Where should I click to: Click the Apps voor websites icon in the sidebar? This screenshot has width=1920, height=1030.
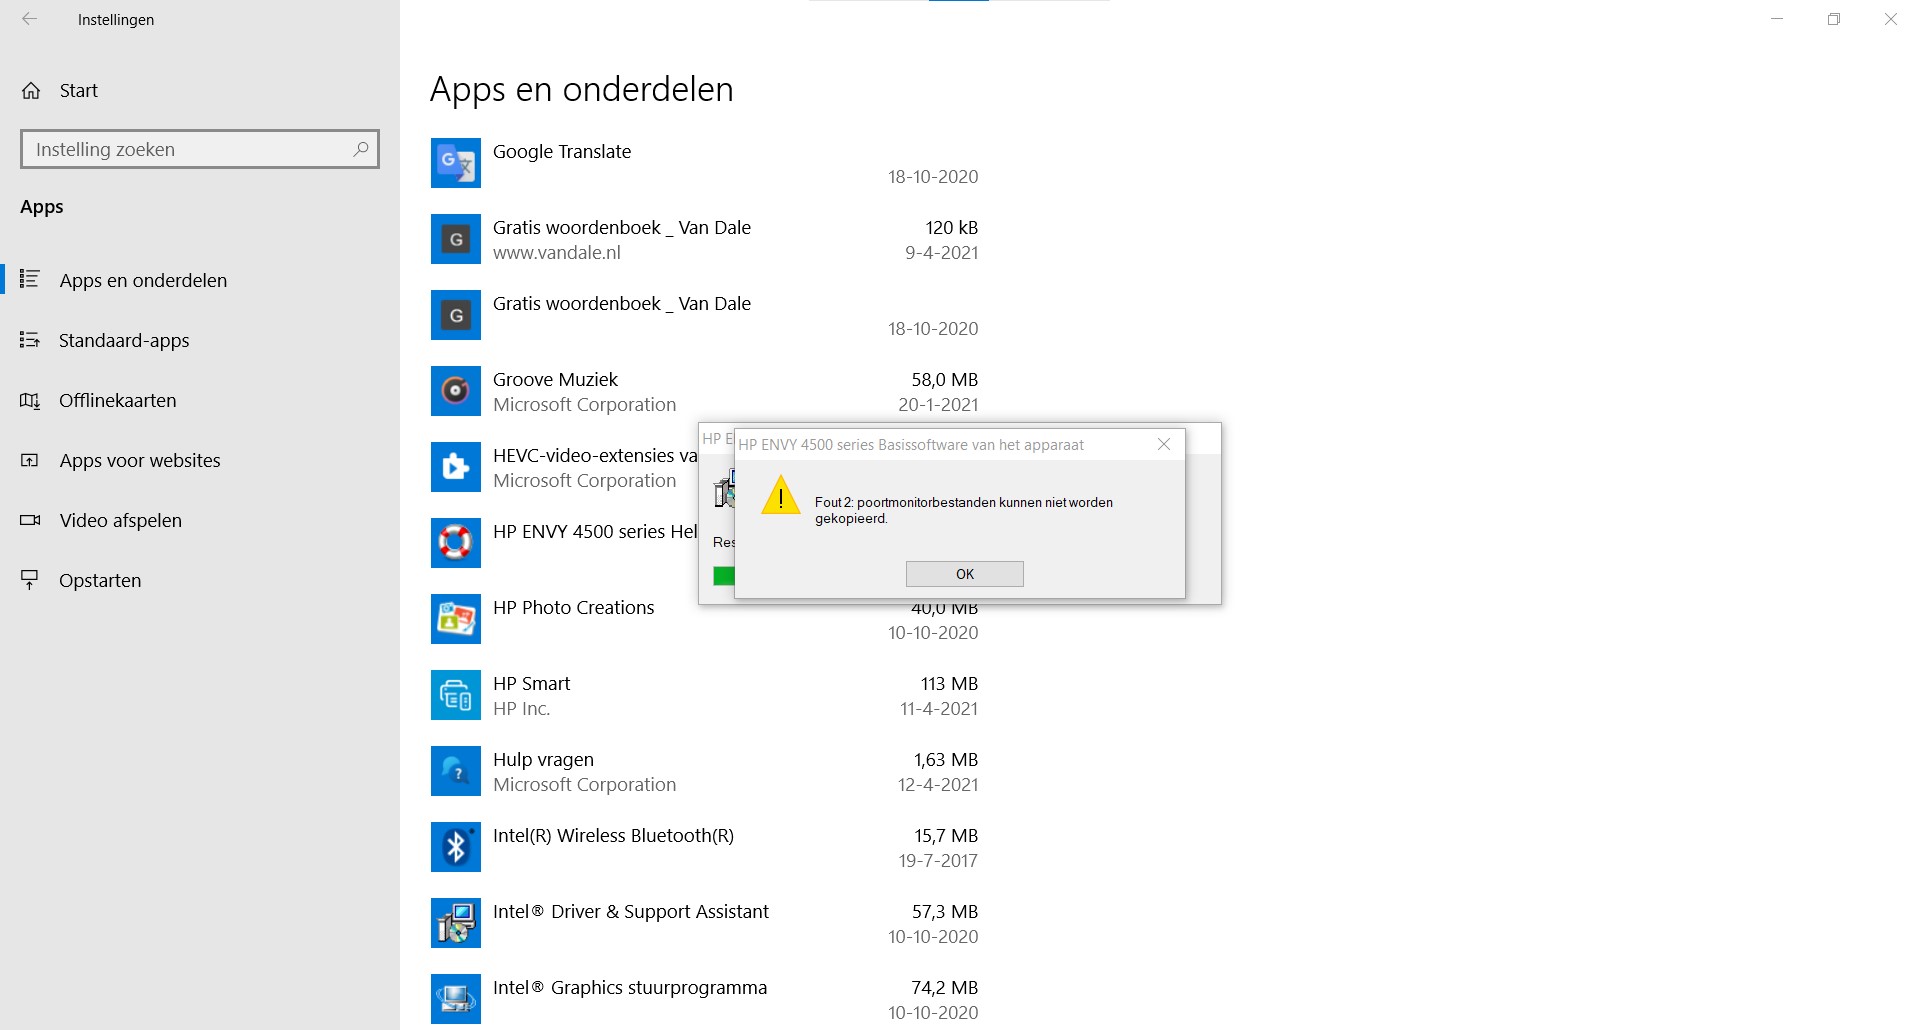point(30,460)
